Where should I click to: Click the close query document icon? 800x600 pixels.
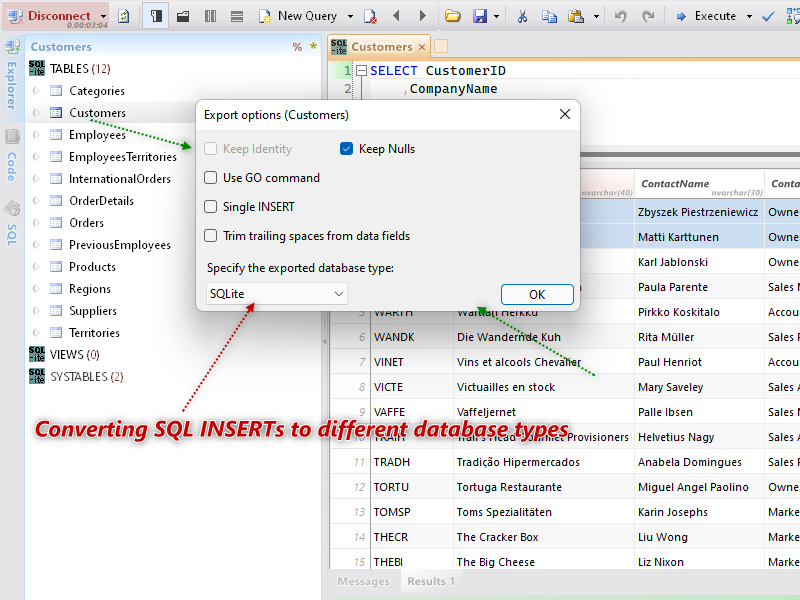(x=370, y=16)
